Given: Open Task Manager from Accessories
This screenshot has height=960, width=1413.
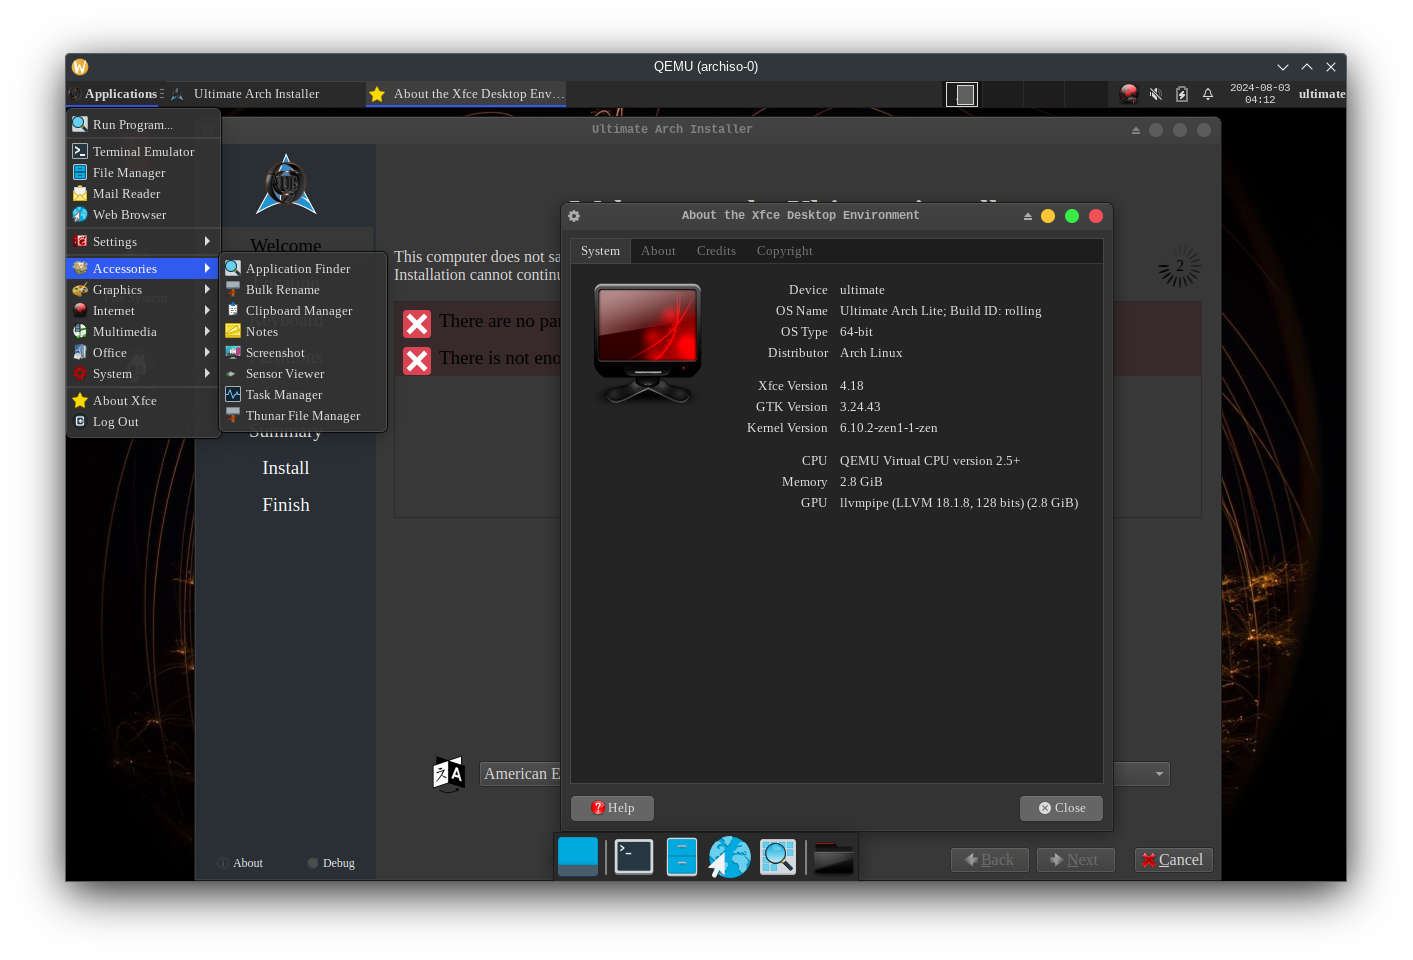Looking at the screenshot, I should tap(303, 394).
